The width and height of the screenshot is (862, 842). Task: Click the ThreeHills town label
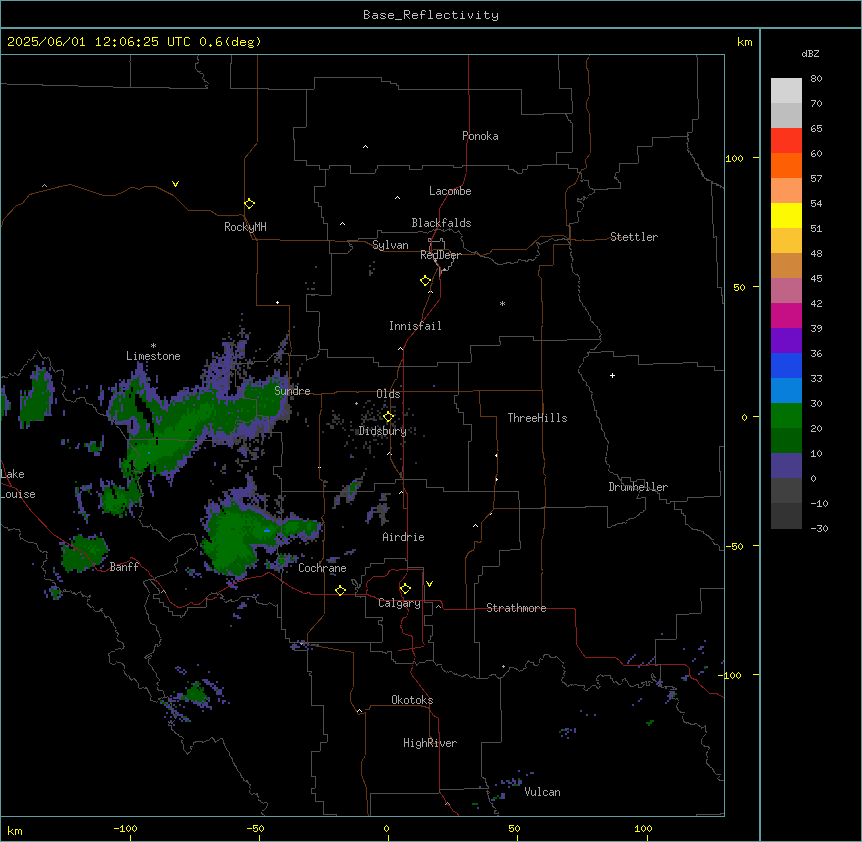pos(537,418)
